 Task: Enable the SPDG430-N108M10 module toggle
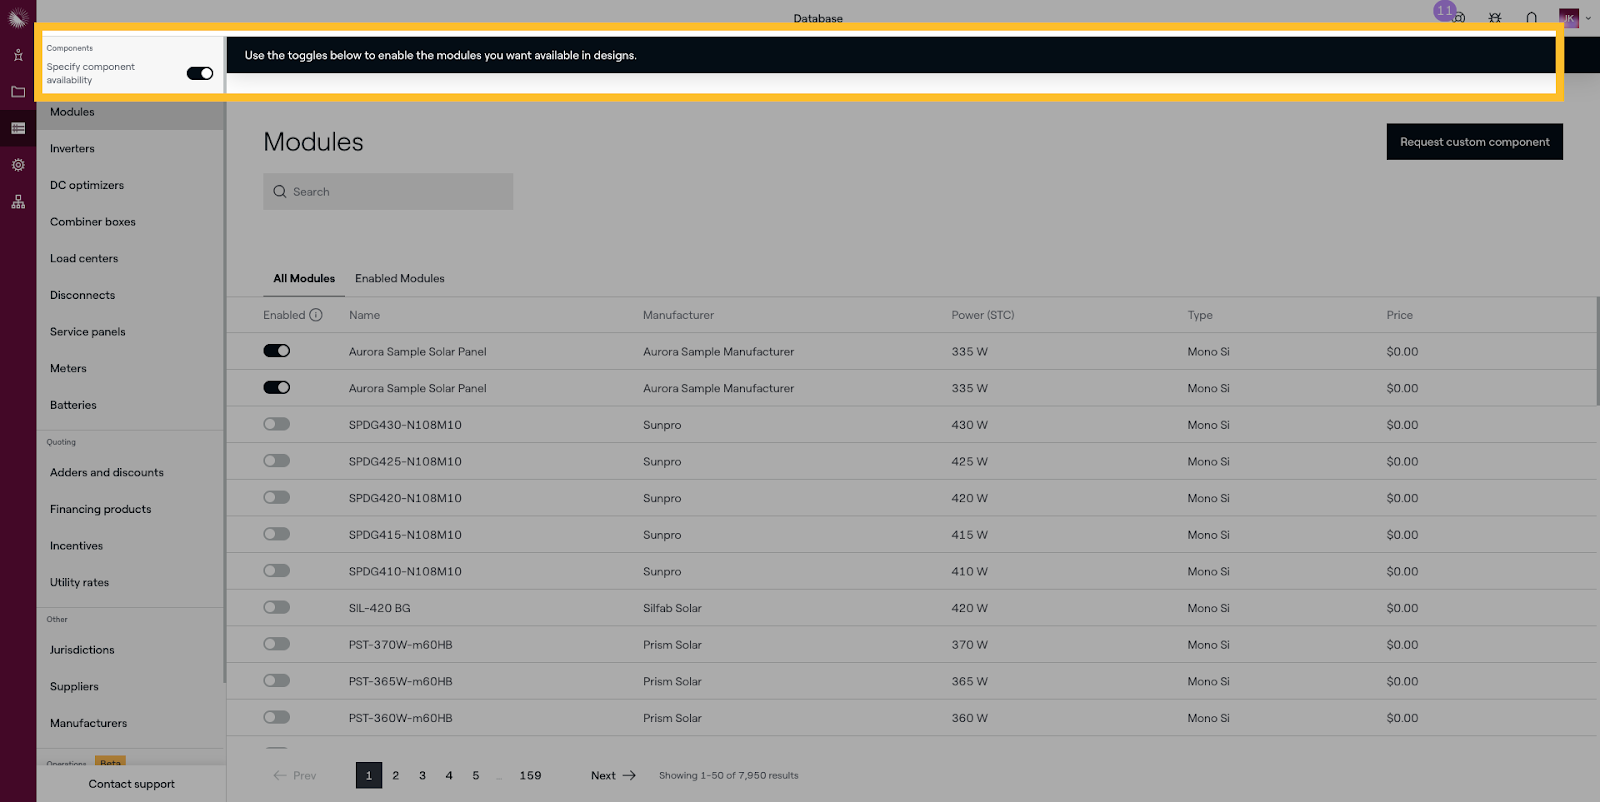277,424
